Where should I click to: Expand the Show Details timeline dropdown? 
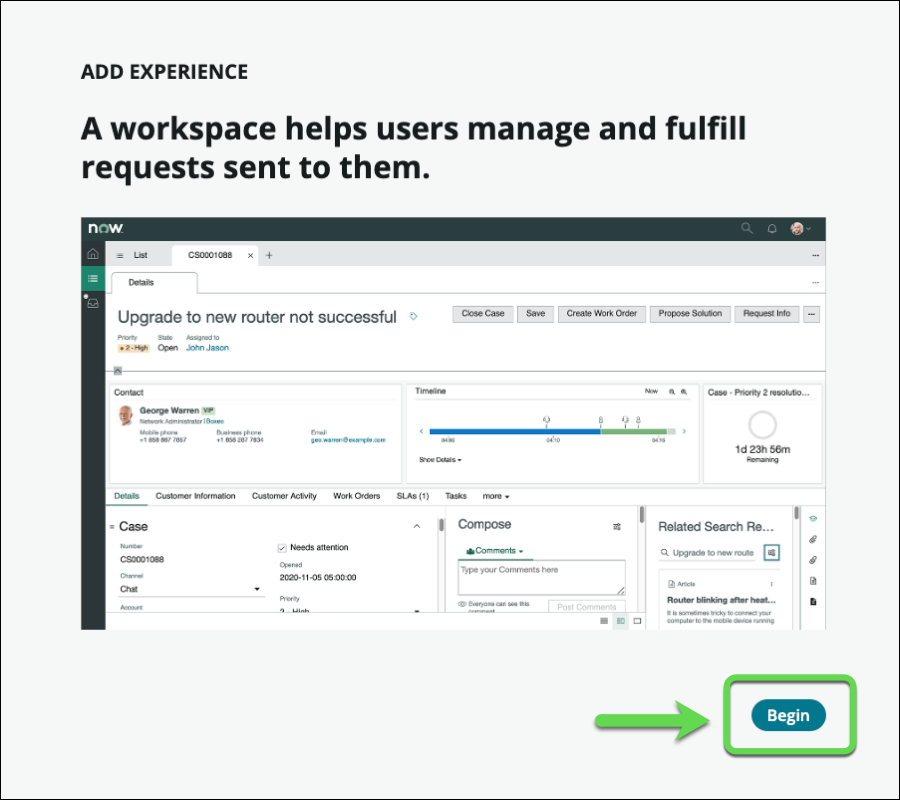click(x=440, y=460)
